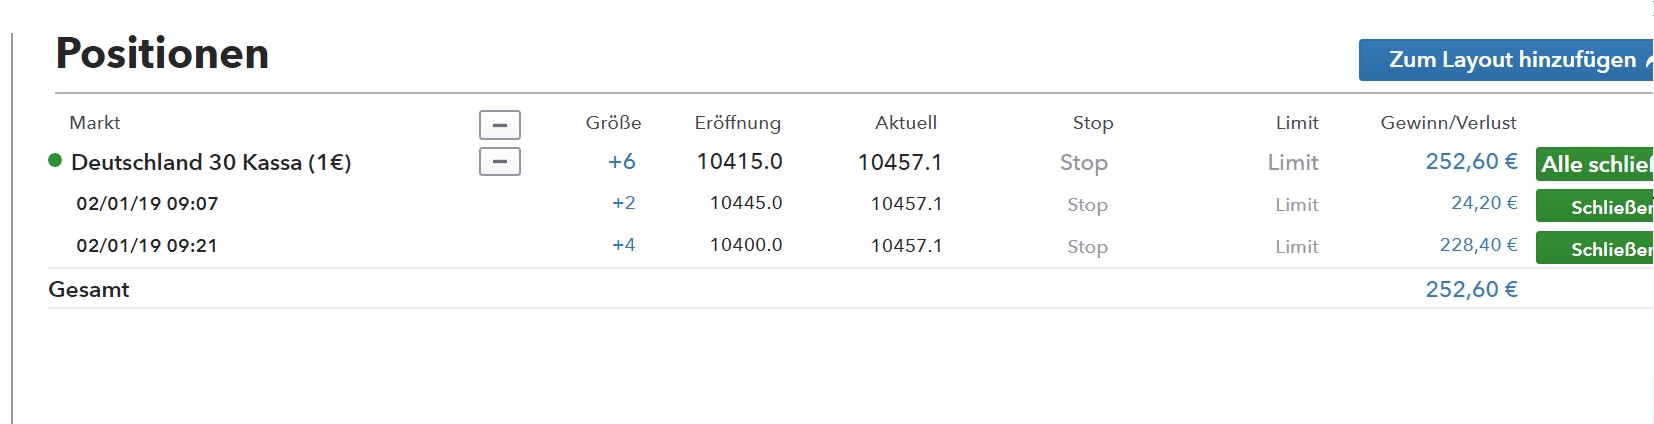
Task: Set Limit for Deutschland 30 Kassa total
Action: tap(1292, 162)
